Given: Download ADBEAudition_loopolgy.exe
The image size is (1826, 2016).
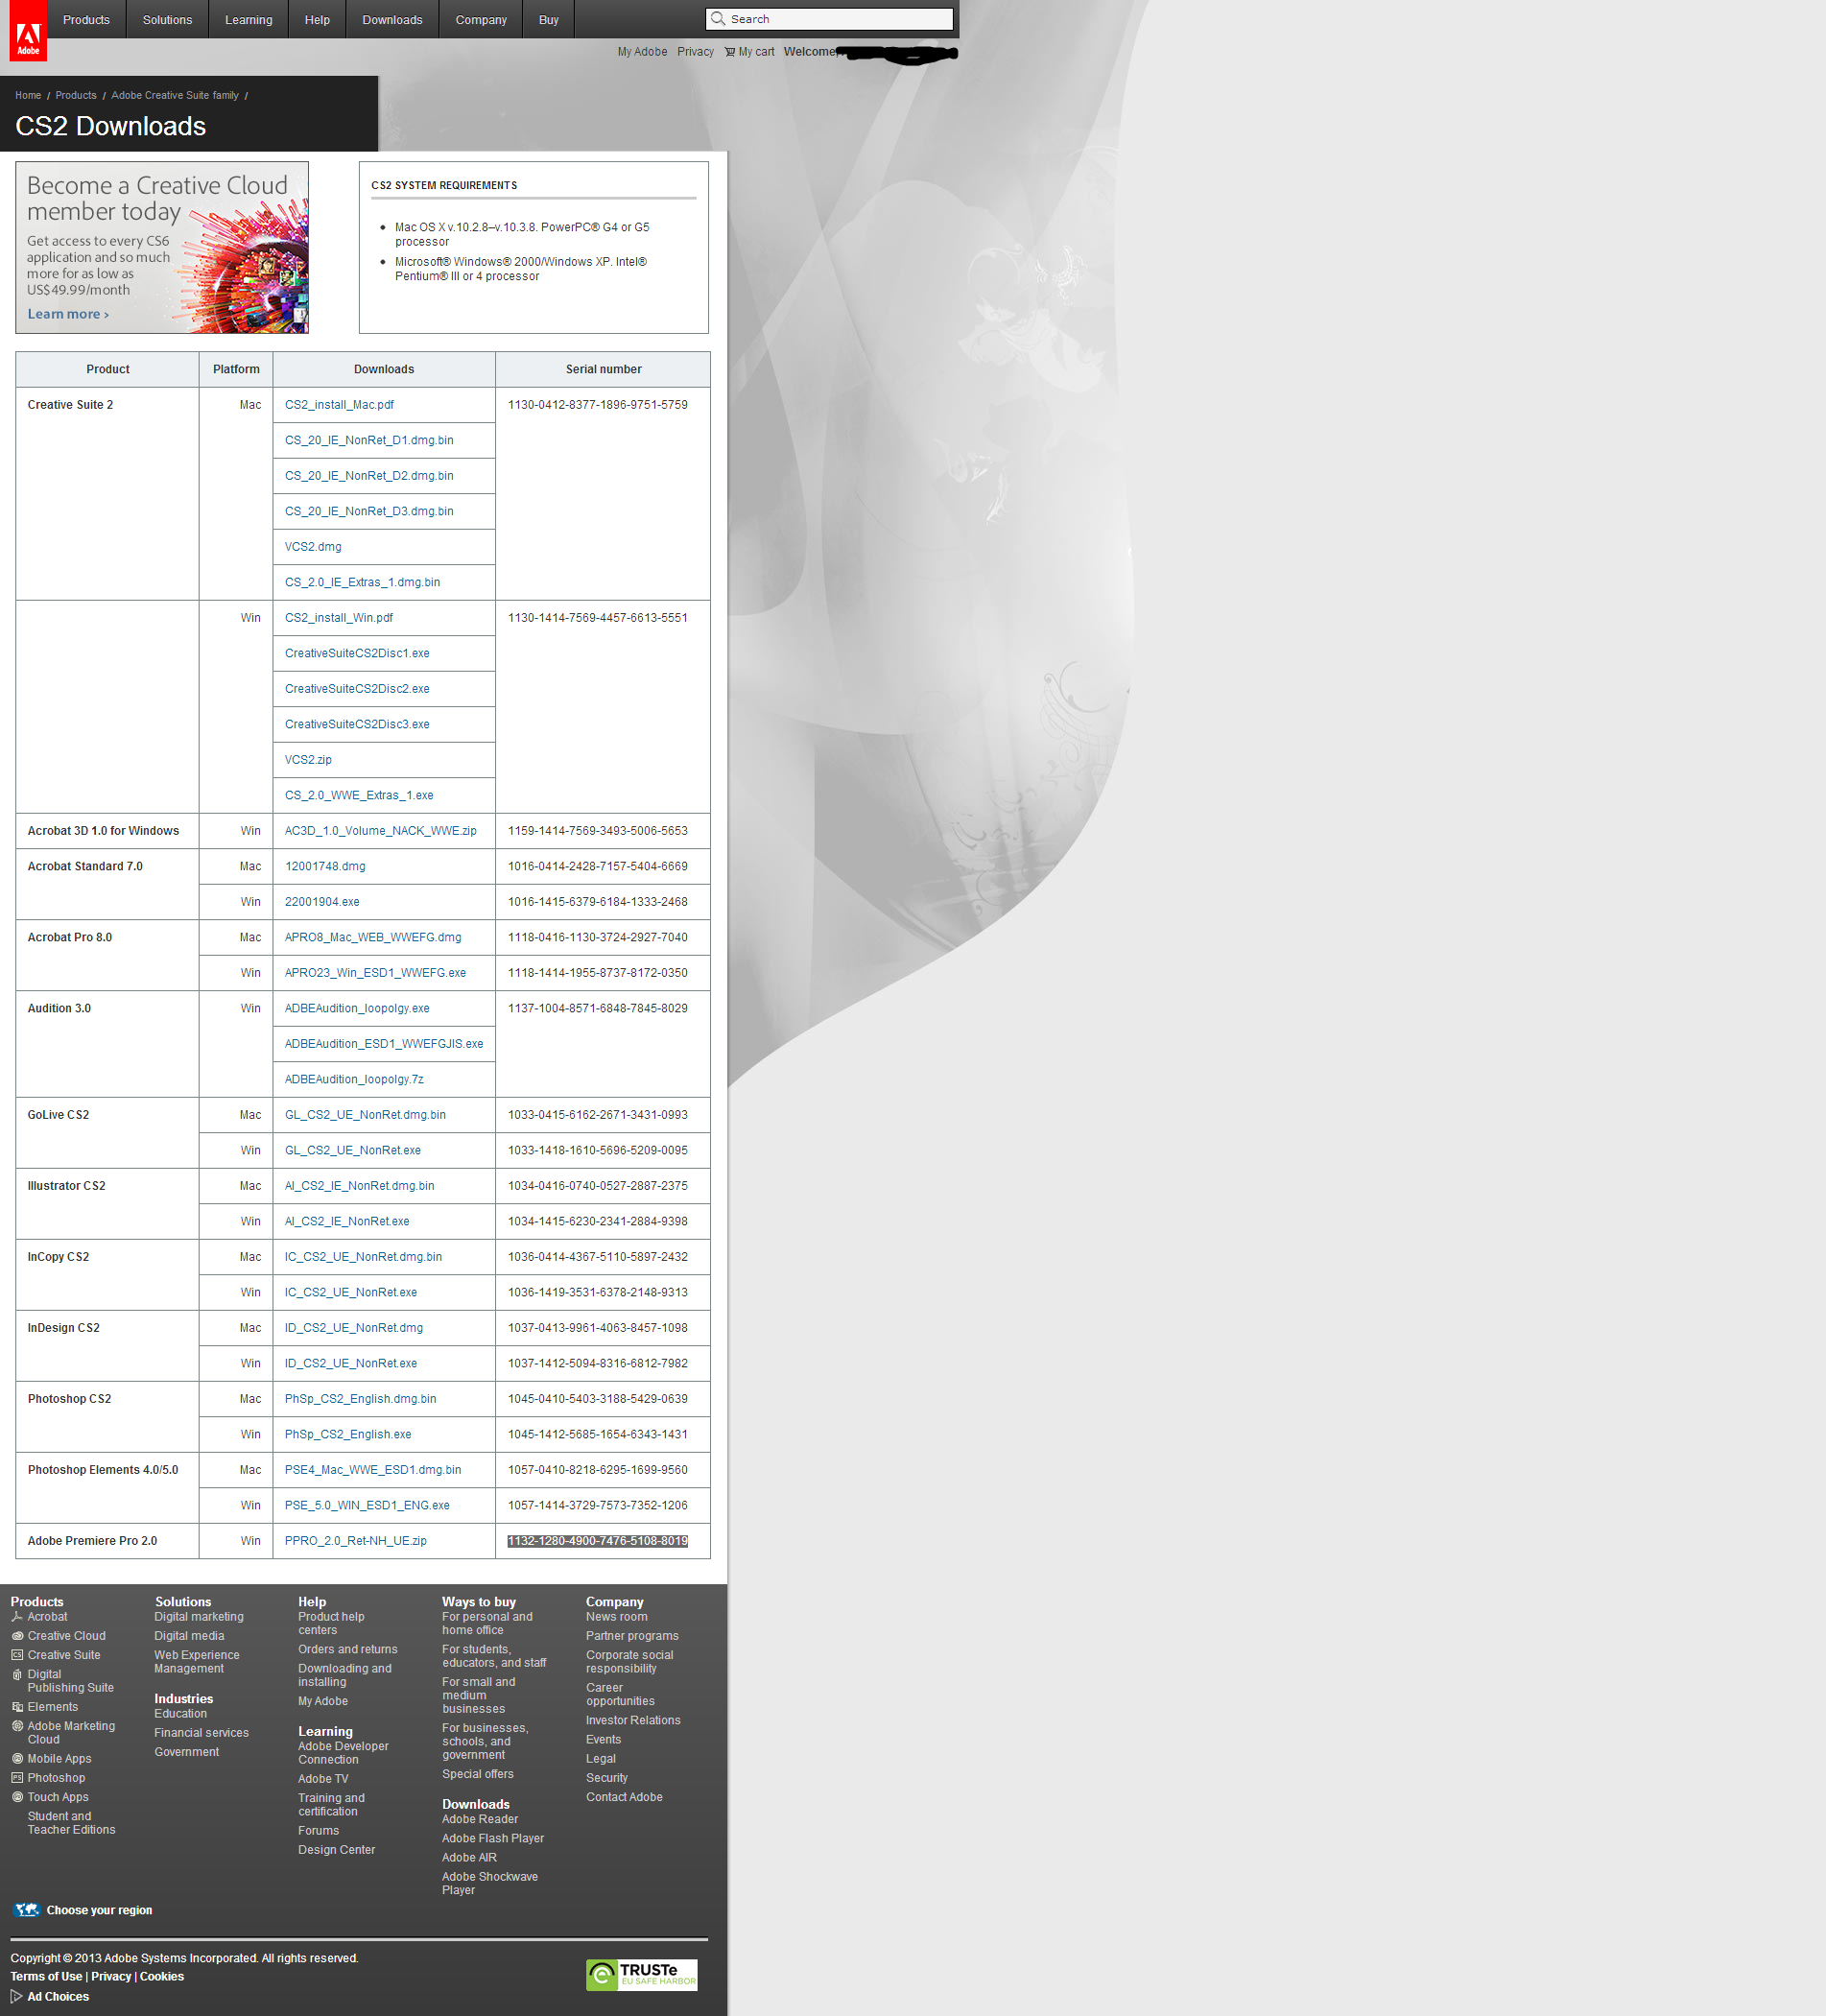Looking at the screenshot, I should (x=357, y=1008).
